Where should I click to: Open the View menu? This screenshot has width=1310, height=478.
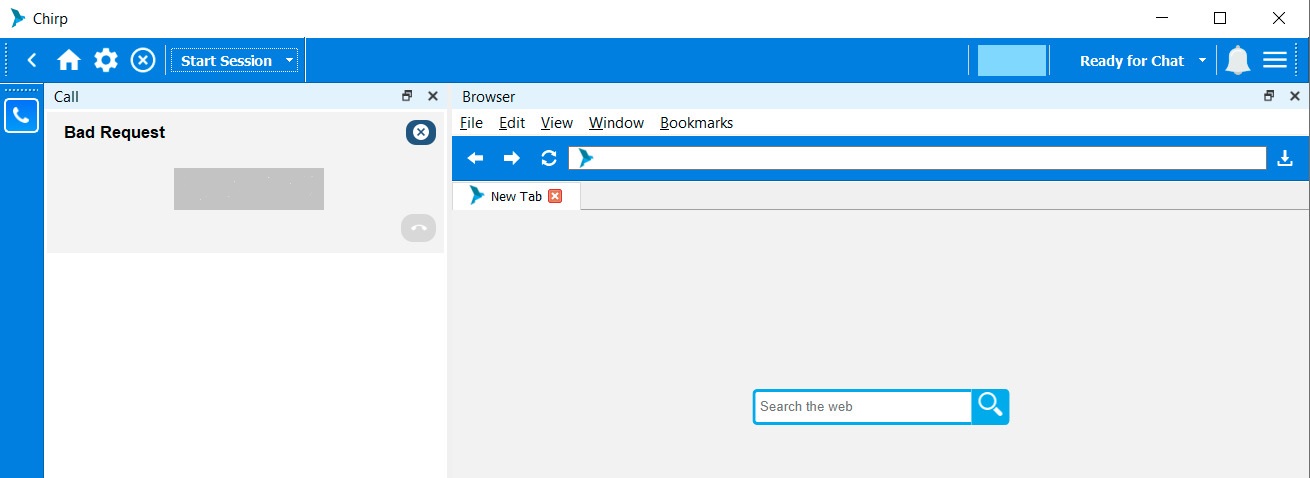coord(557,123)
